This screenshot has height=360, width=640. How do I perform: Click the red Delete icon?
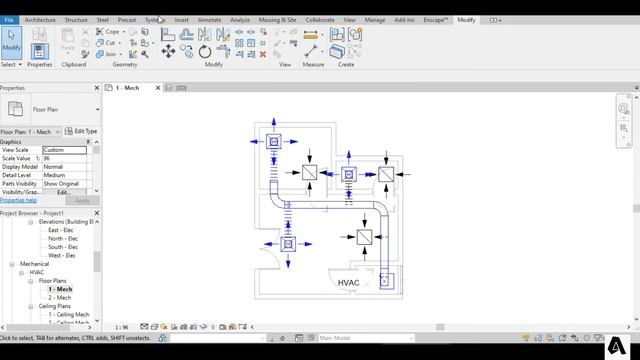pyautogui.click(x=263, y=54)
